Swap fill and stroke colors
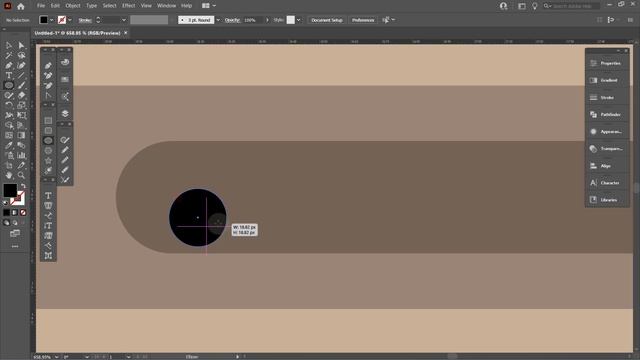 coord(23,186)
